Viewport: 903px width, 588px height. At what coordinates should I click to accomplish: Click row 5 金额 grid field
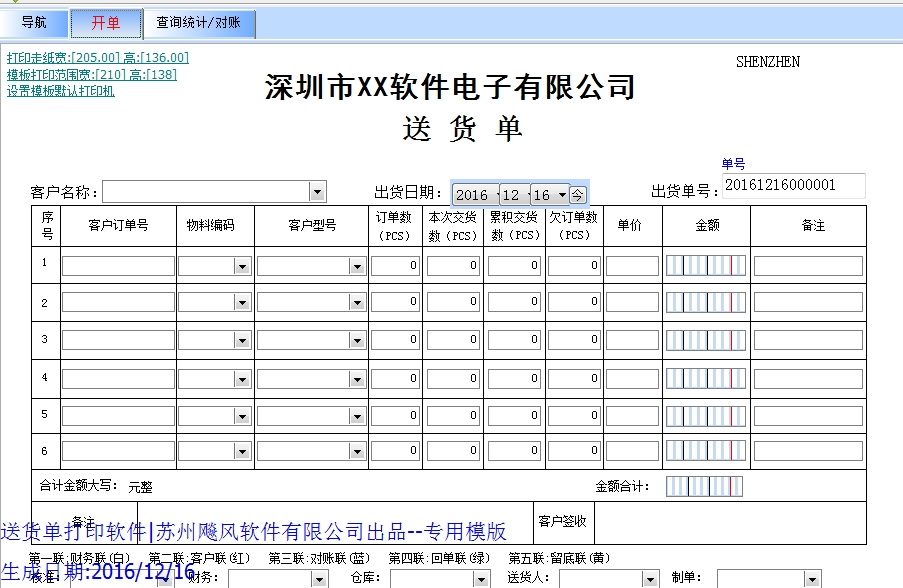click(x=706, y=416)
